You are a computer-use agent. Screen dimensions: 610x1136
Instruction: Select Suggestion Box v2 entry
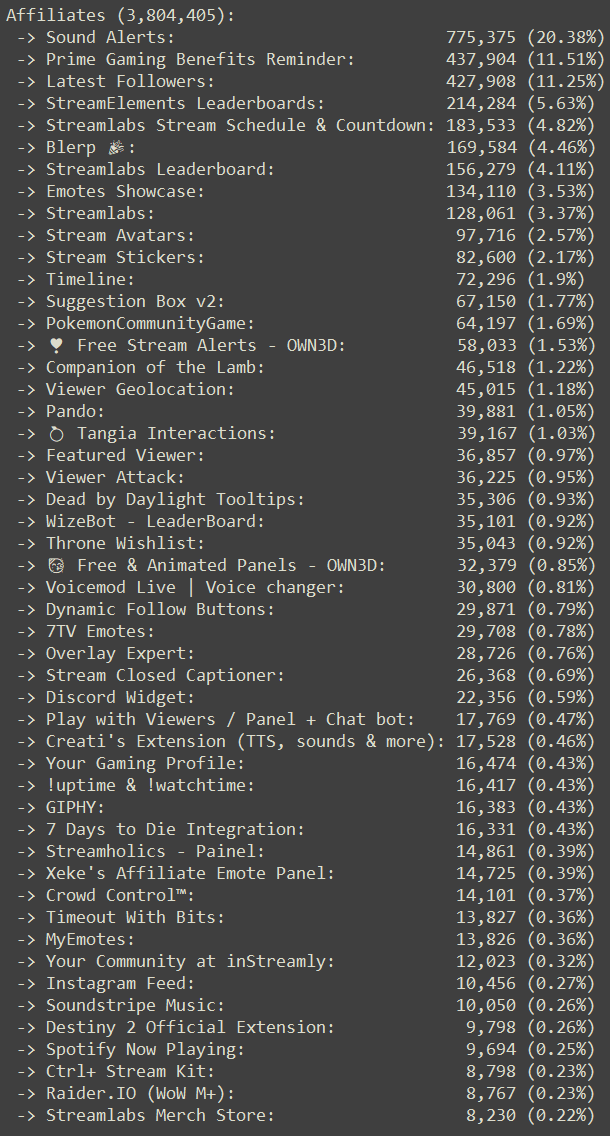click(x=135, y=301)
